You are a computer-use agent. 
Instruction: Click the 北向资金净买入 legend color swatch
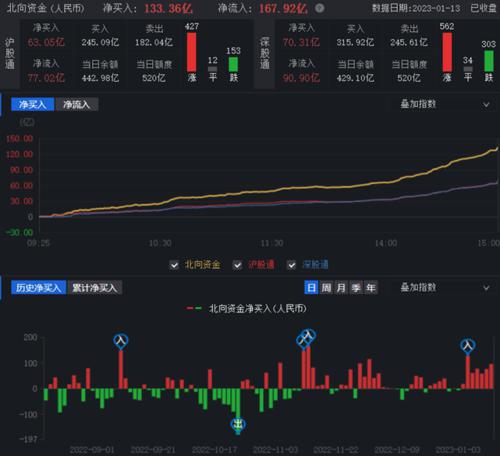tap(194, 308)
